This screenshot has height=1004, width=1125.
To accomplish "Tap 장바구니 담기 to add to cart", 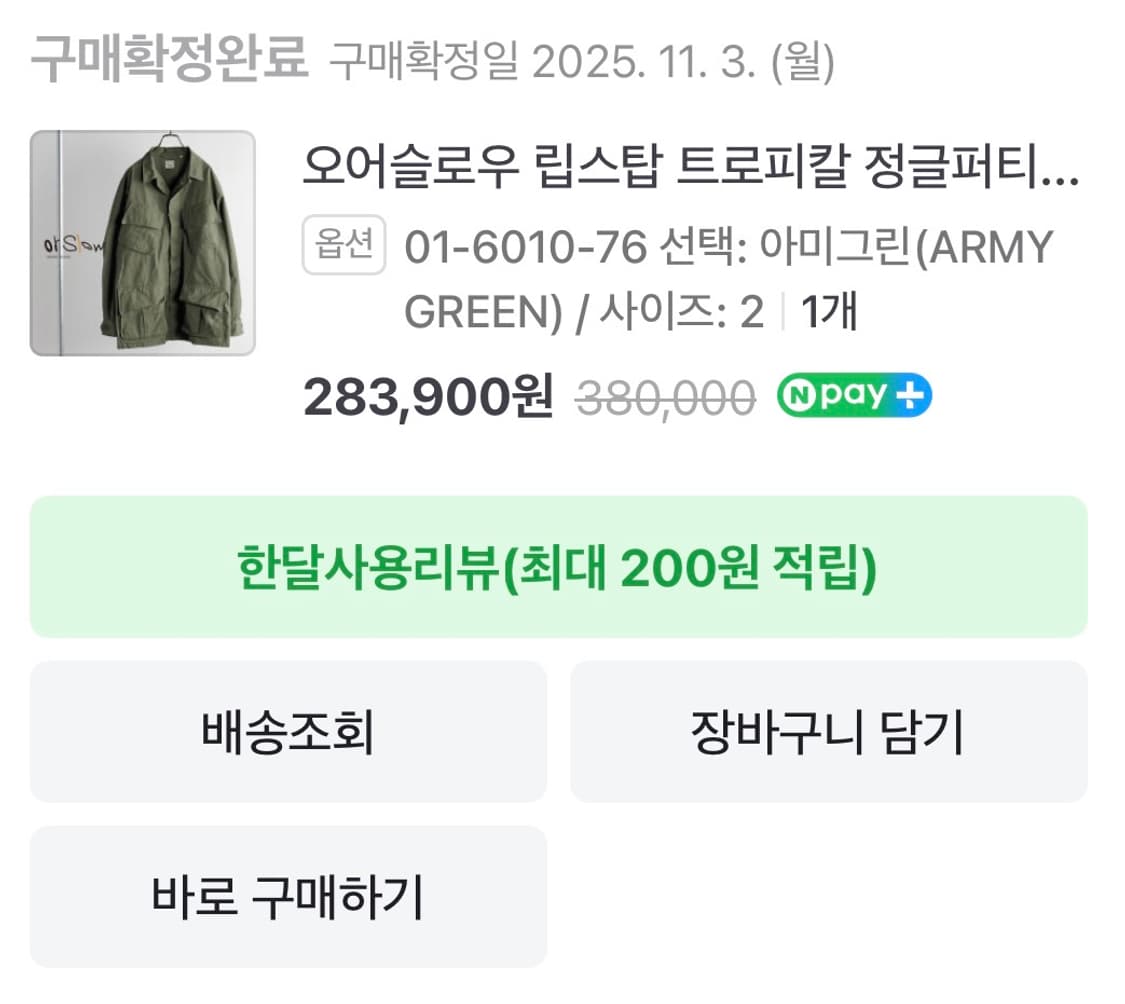I will 828,731.
